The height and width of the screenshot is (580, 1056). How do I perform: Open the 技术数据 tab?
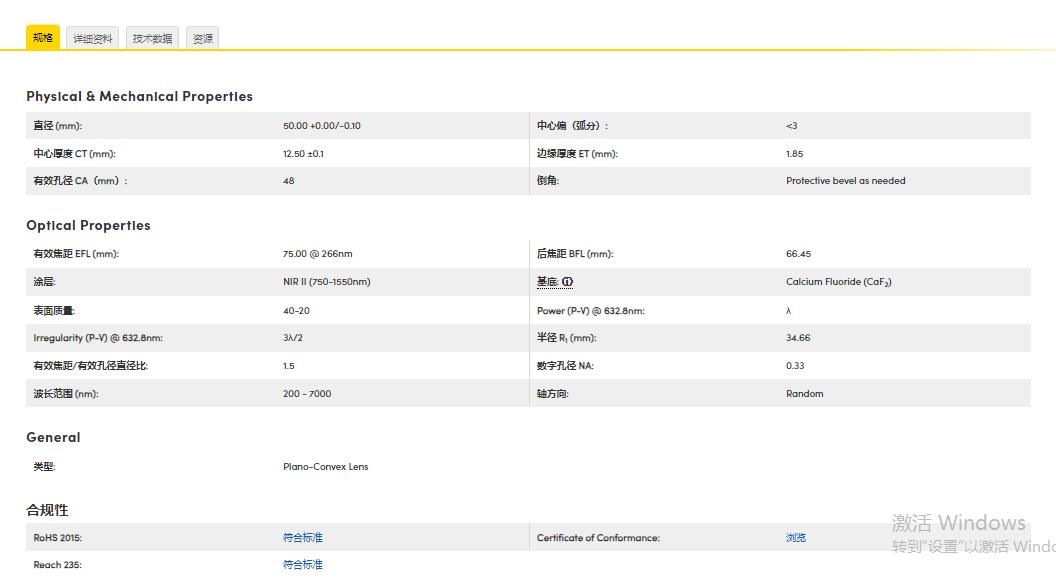click(x=151, y=37)
